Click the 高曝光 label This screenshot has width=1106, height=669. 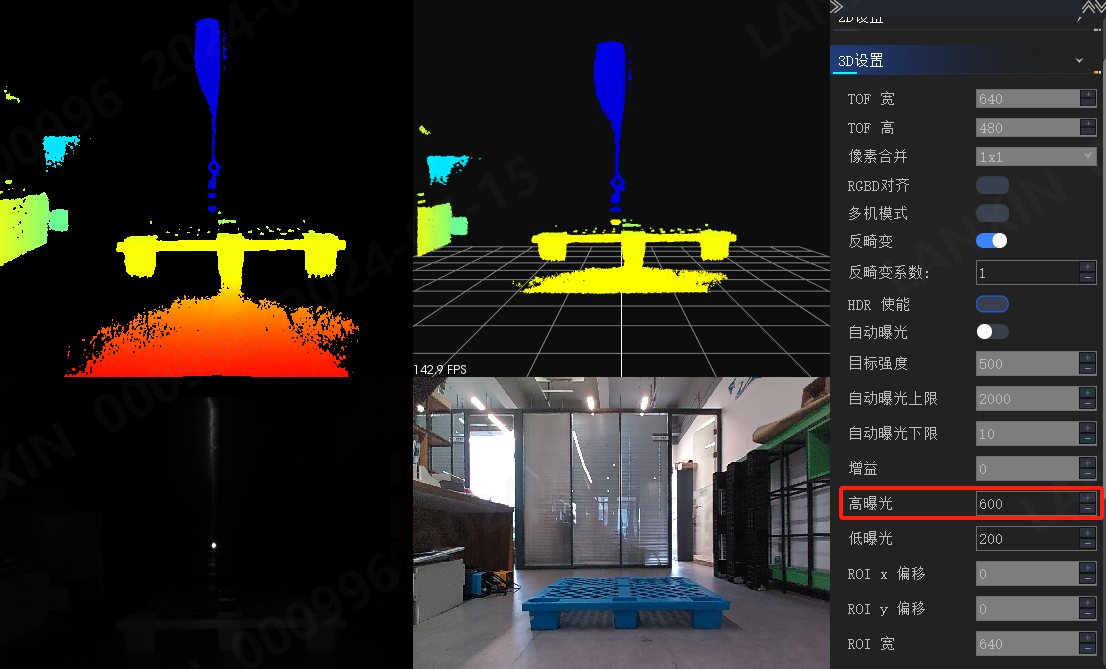click(870, 503)
